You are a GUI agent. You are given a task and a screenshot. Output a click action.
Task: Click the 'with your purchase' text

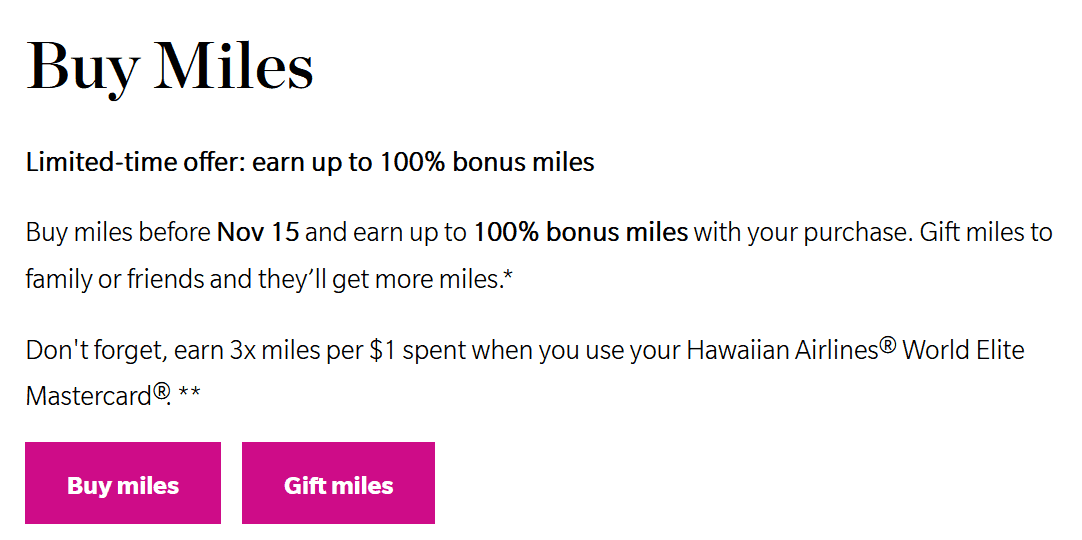point(786,233)
